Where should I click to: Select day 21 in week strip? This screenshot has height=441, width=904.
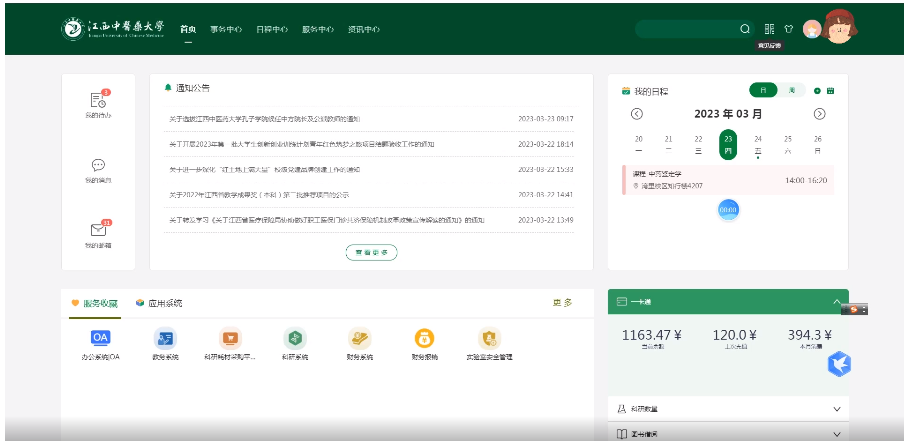(669, 144)
